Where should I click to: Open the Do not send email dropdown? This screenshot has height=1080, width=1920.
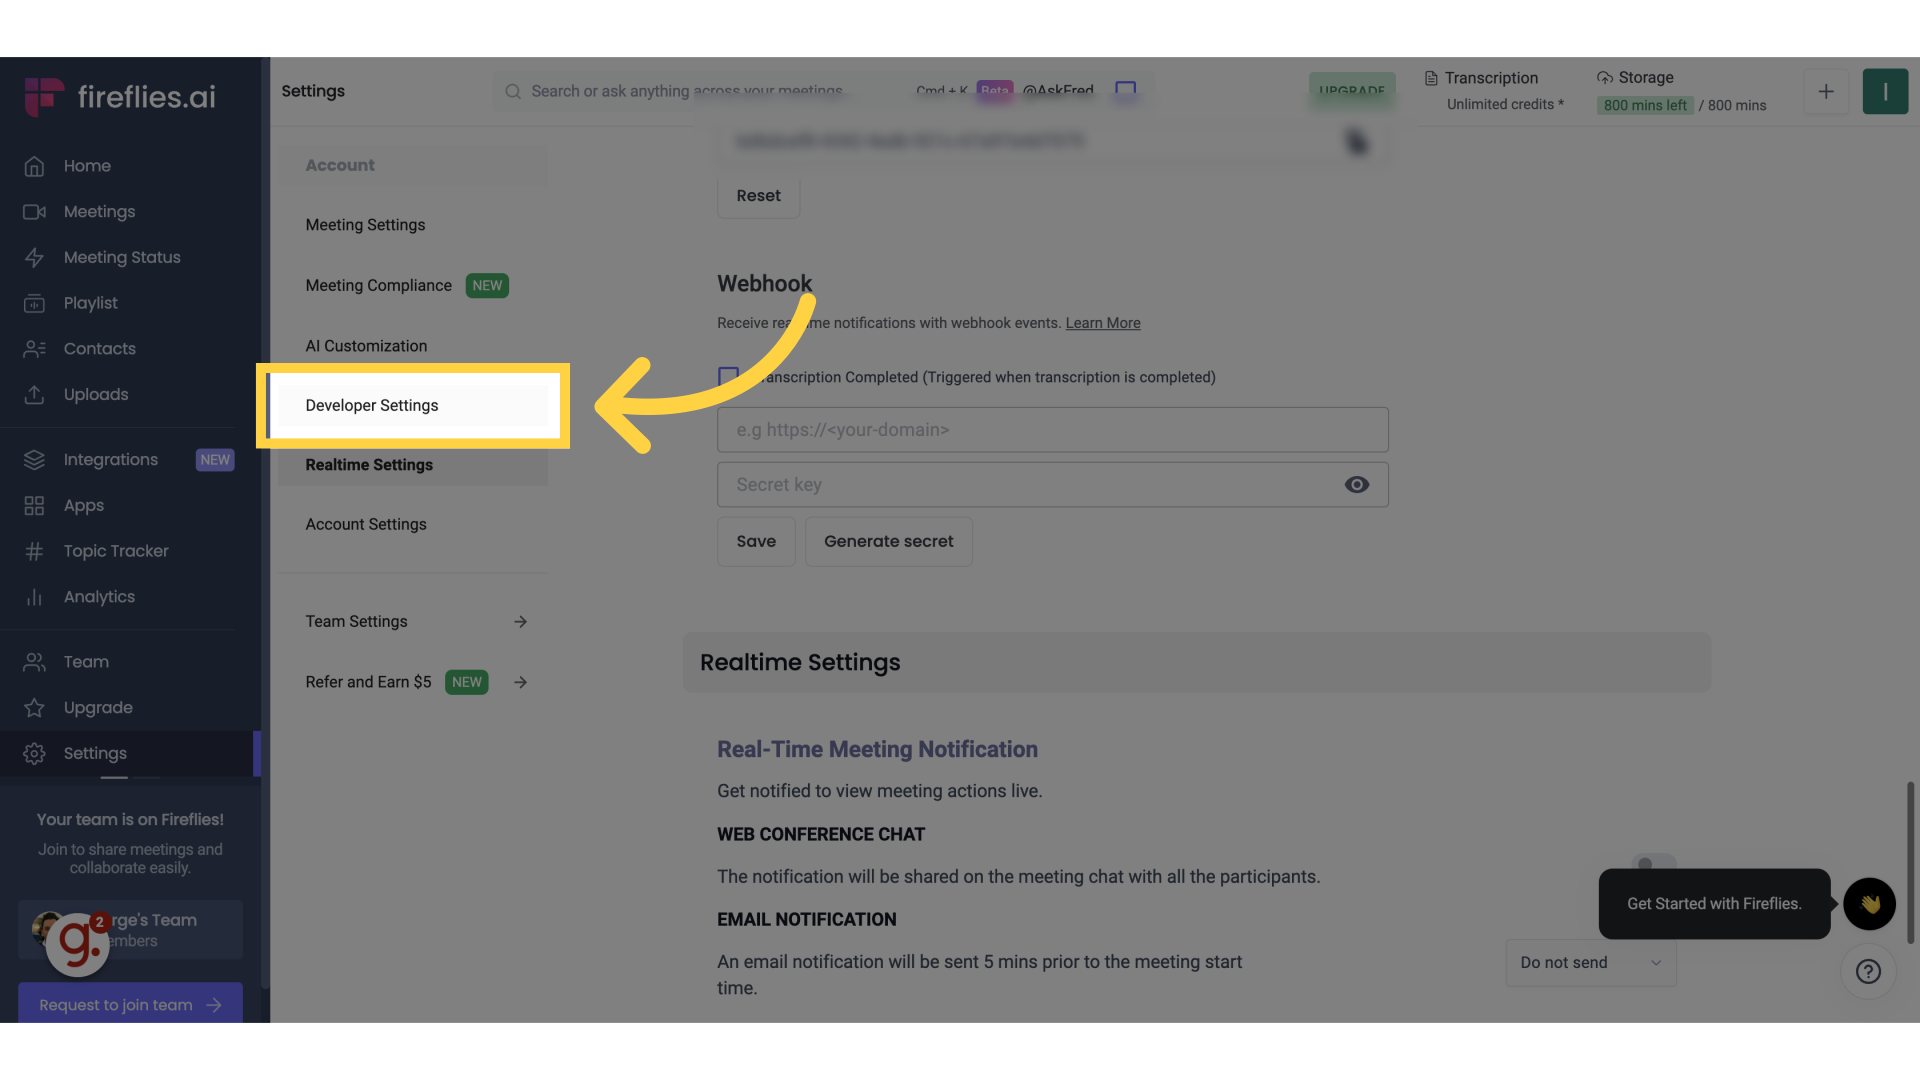1590,962
